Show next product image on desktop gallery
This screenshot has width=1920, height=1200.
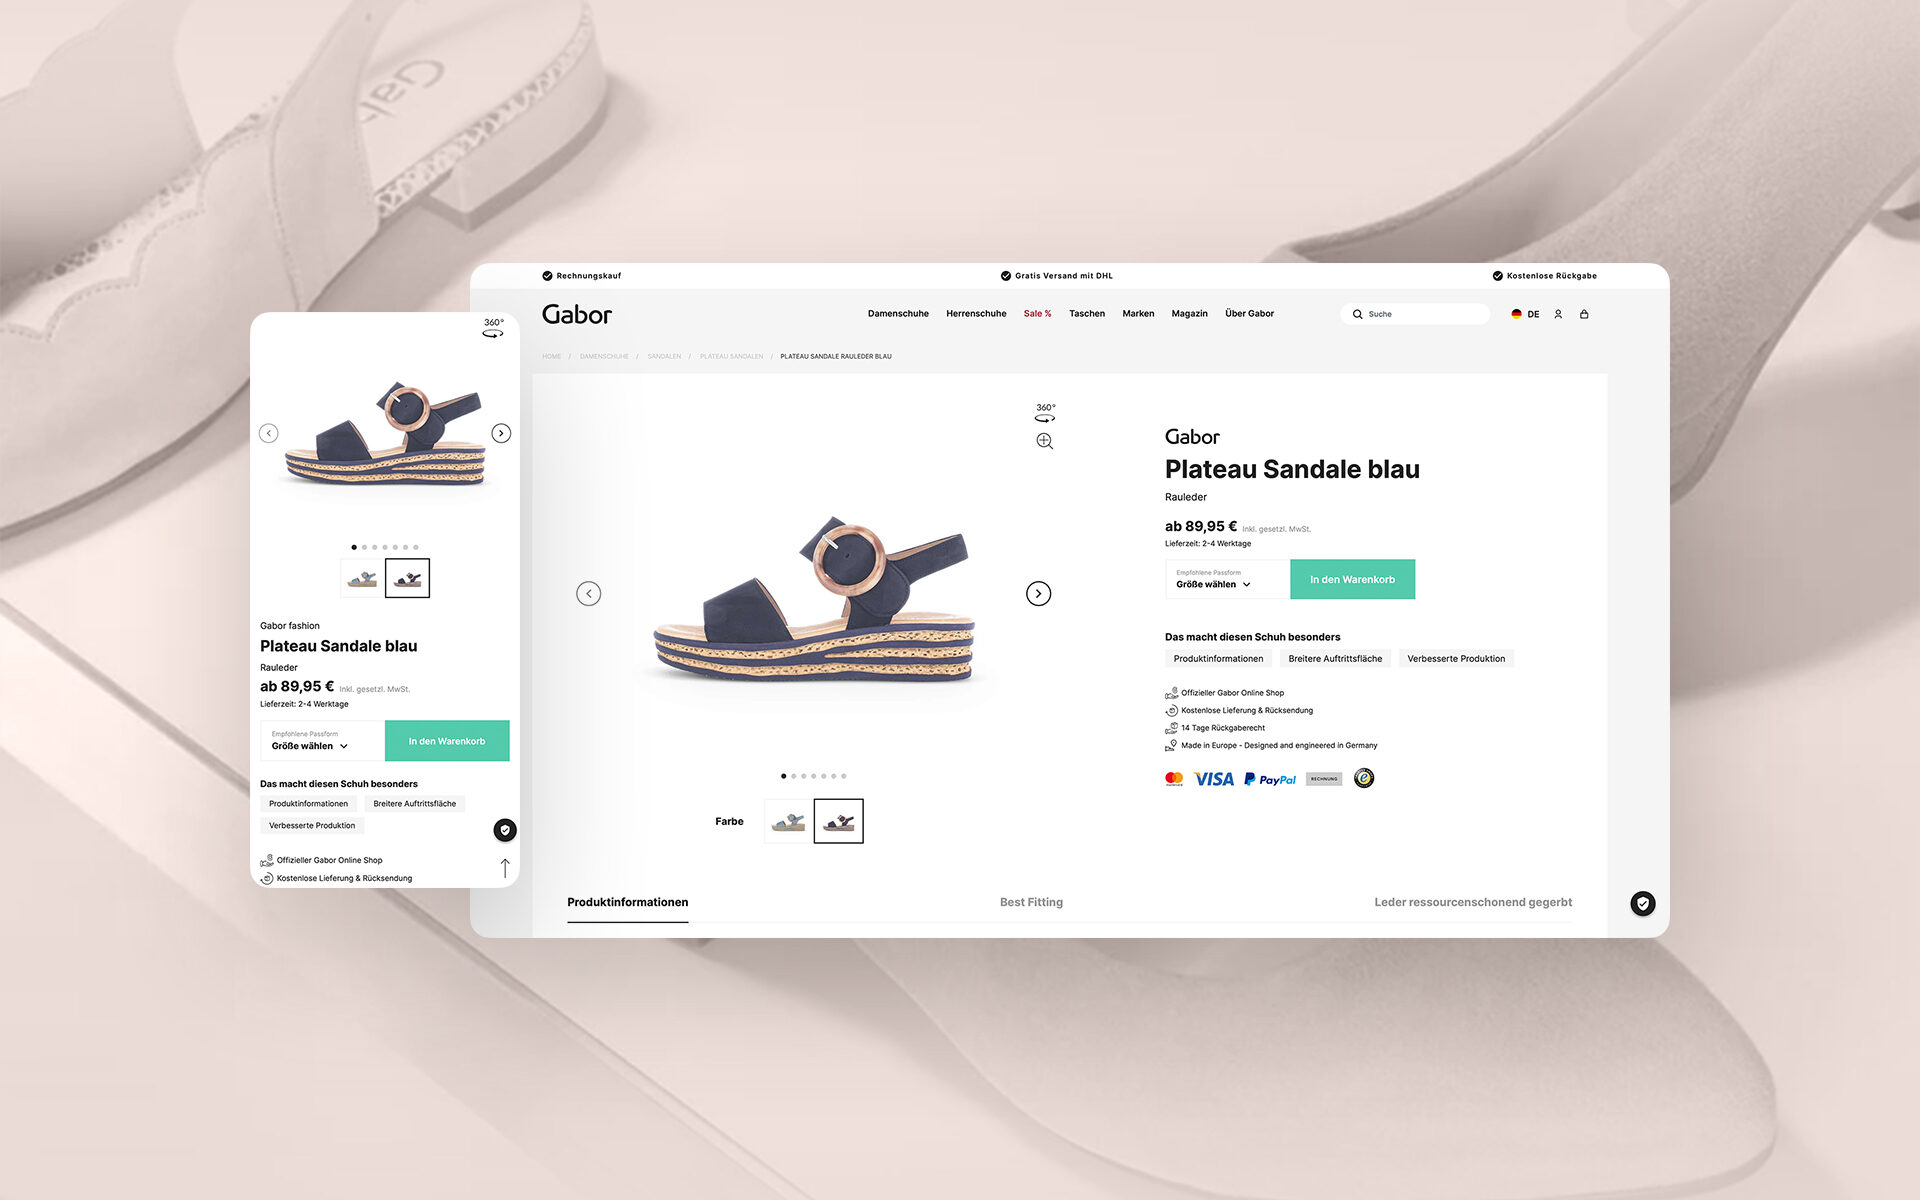[1039, 593]
